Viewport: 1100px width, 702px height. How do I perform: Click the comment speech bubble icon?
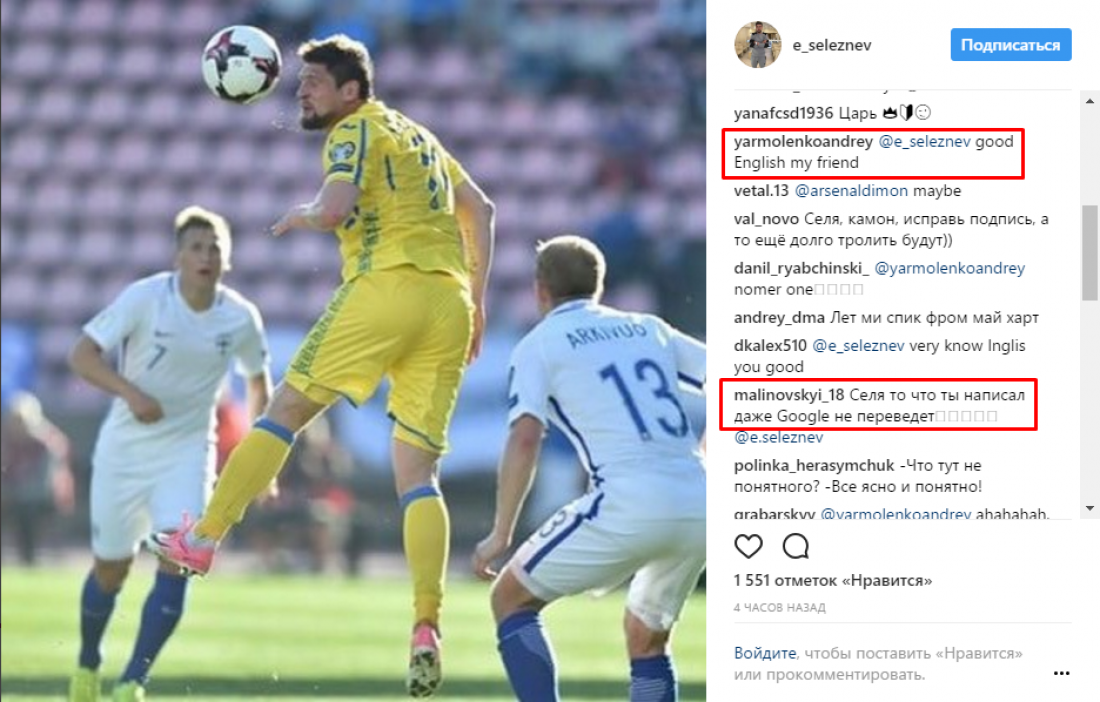(x=796, y=546)
